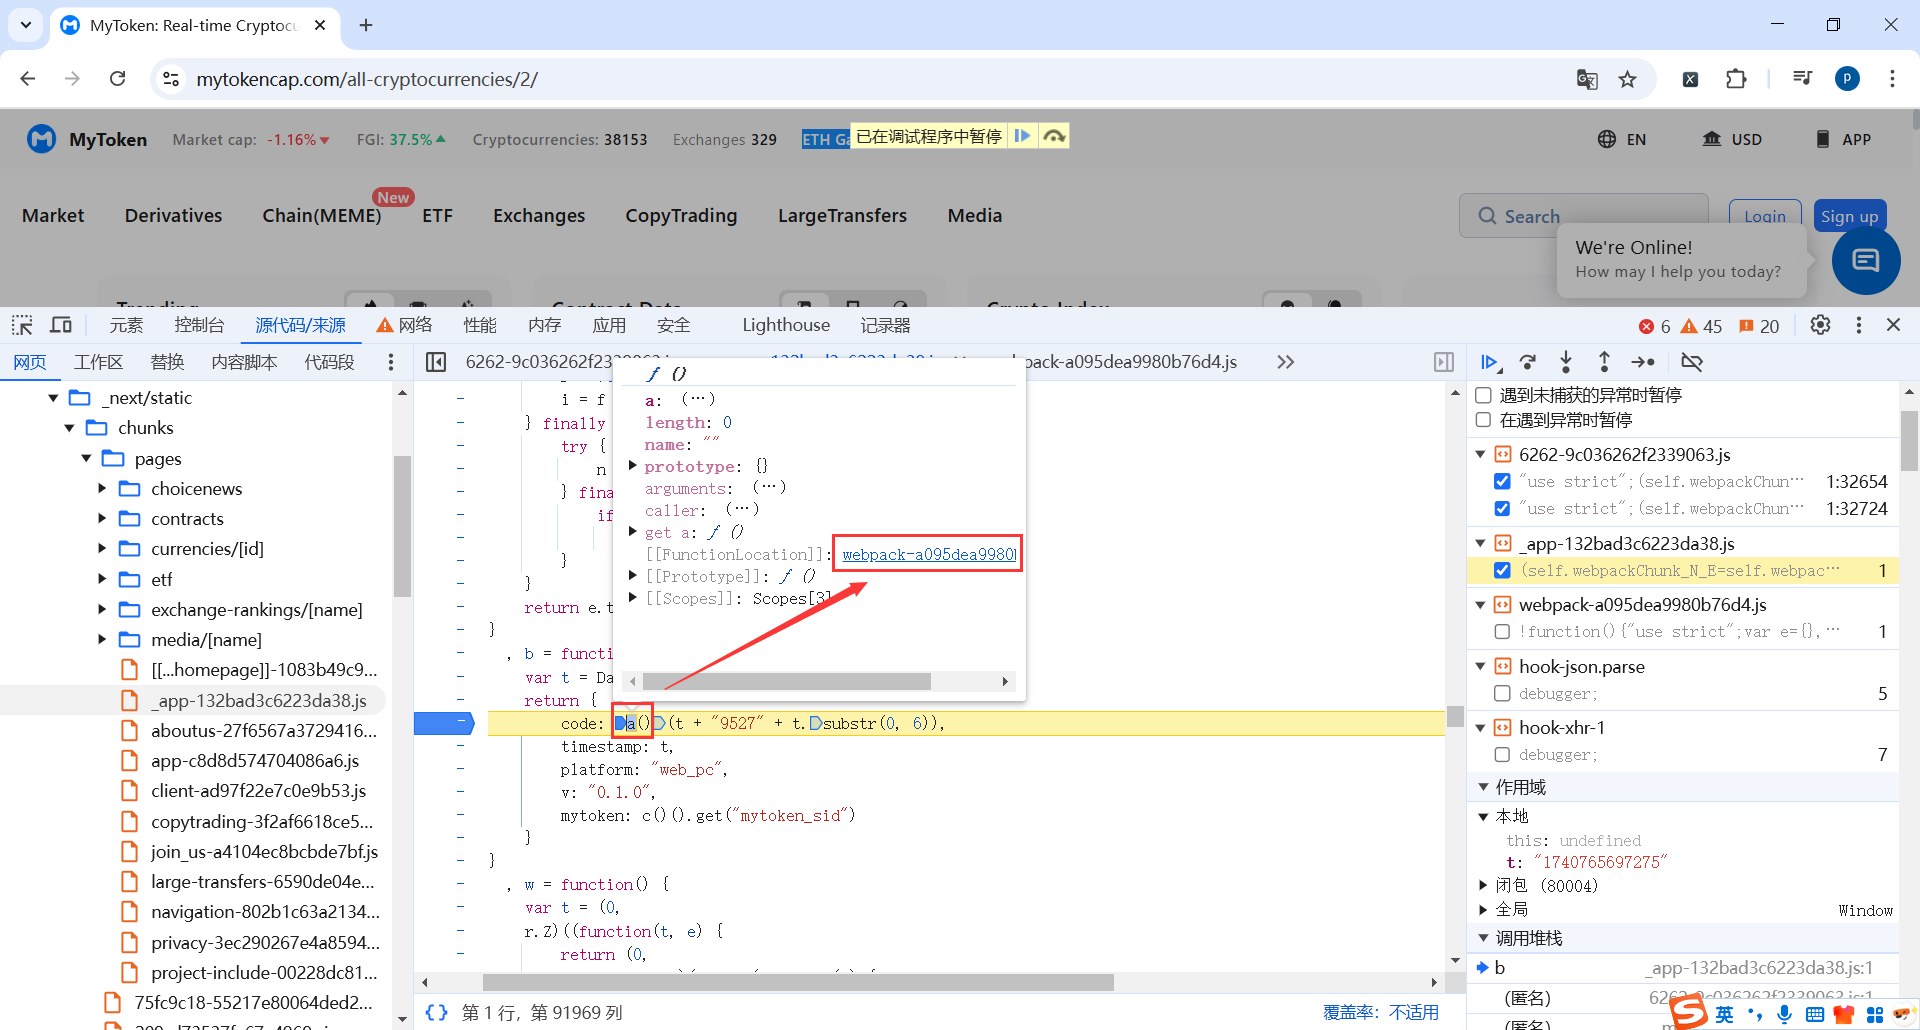Activate the inspect element picker

point(22,325)
